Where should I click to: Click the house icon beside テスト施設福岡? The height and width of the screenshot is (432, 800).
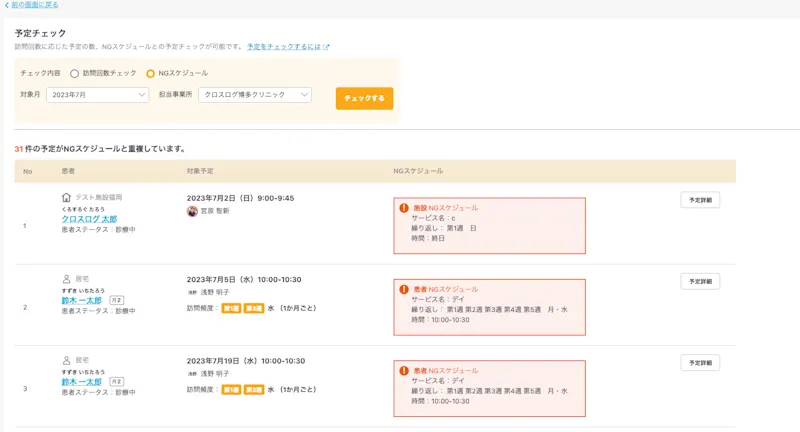coord(66,197)
